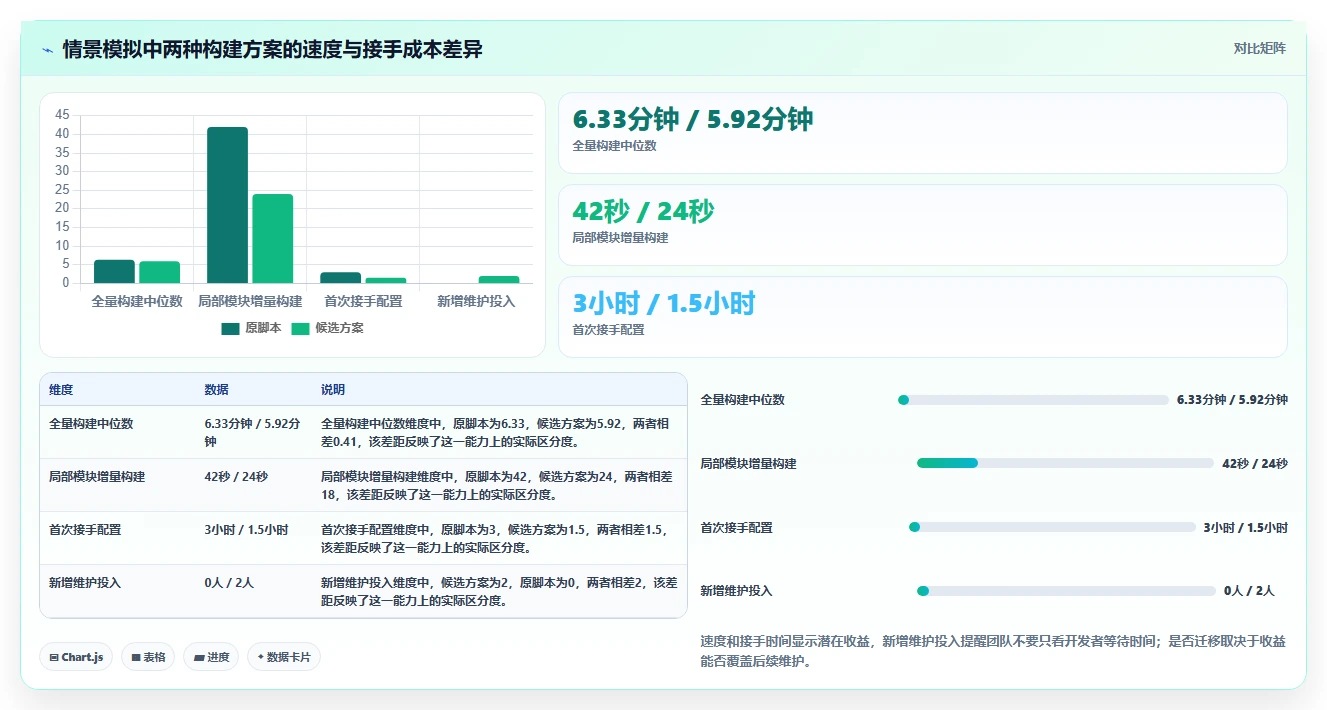1327x710 pixels.
Task: Click the 数据卡片 tag chip
Action: [284, 657]
